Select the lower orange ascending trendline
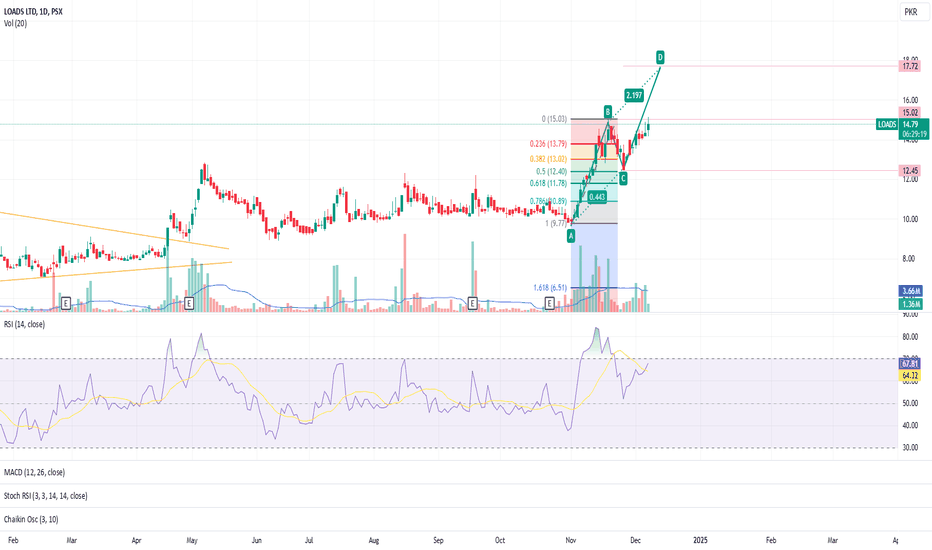 tap(116, 271)
